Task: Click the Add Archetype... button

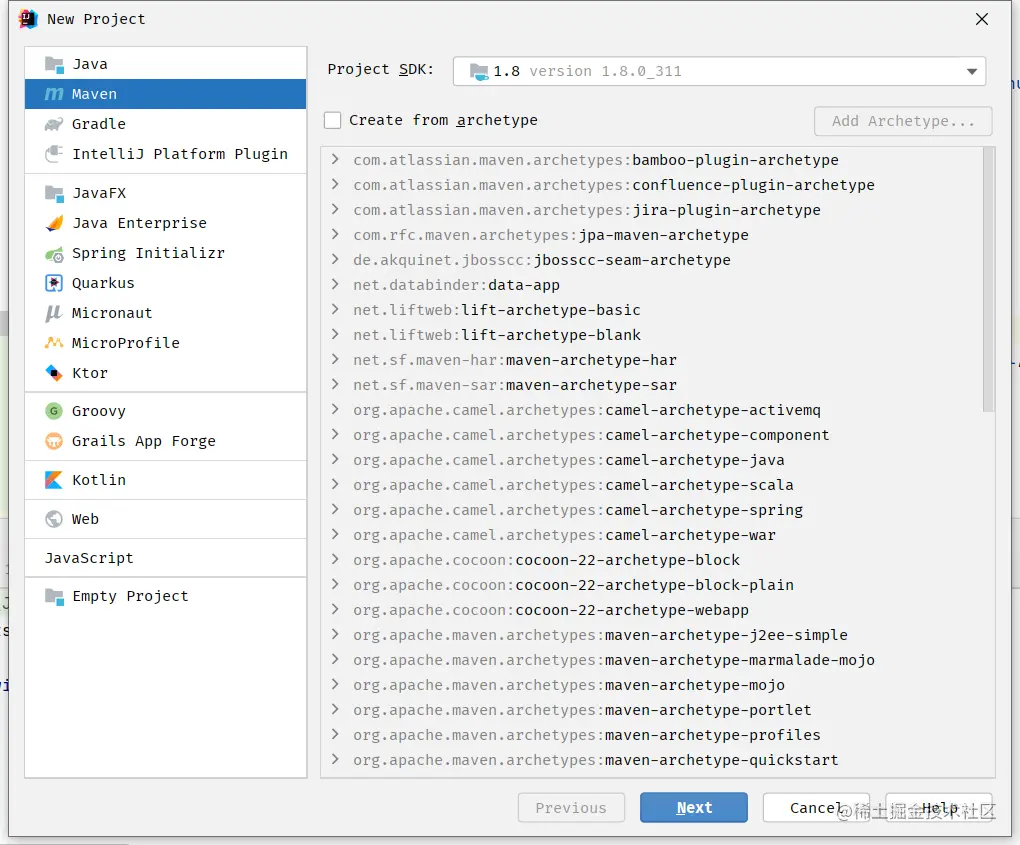Action: [903, 121]
